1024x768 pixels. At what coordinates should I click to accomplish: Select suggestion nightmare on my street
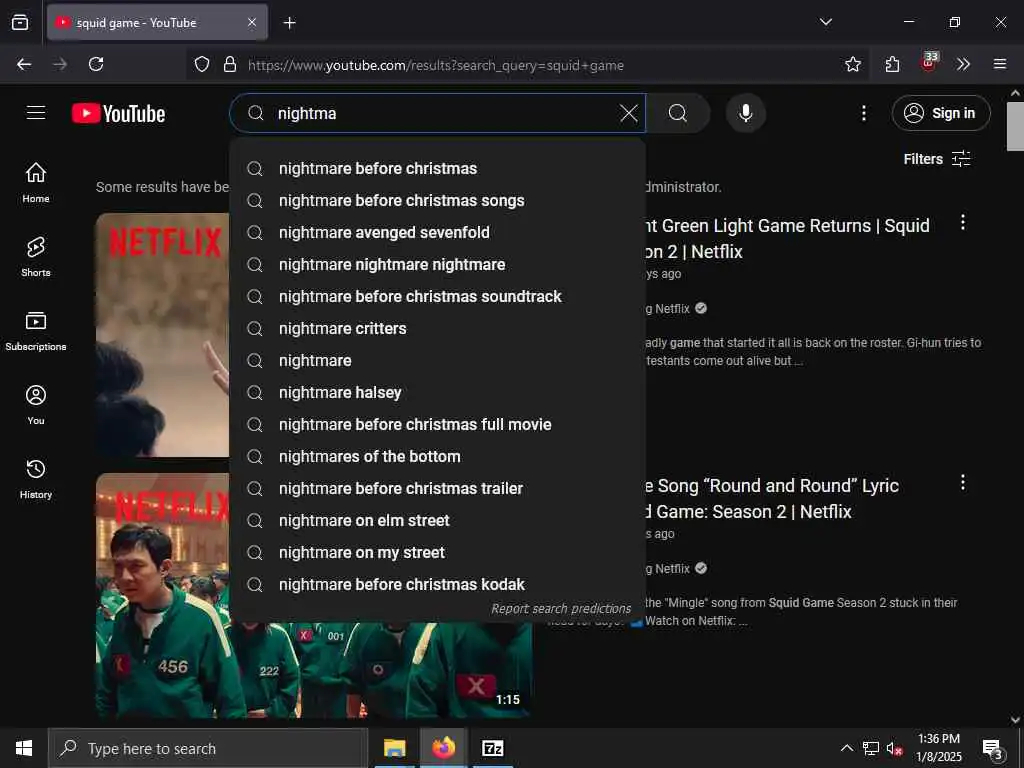point(438,552)
